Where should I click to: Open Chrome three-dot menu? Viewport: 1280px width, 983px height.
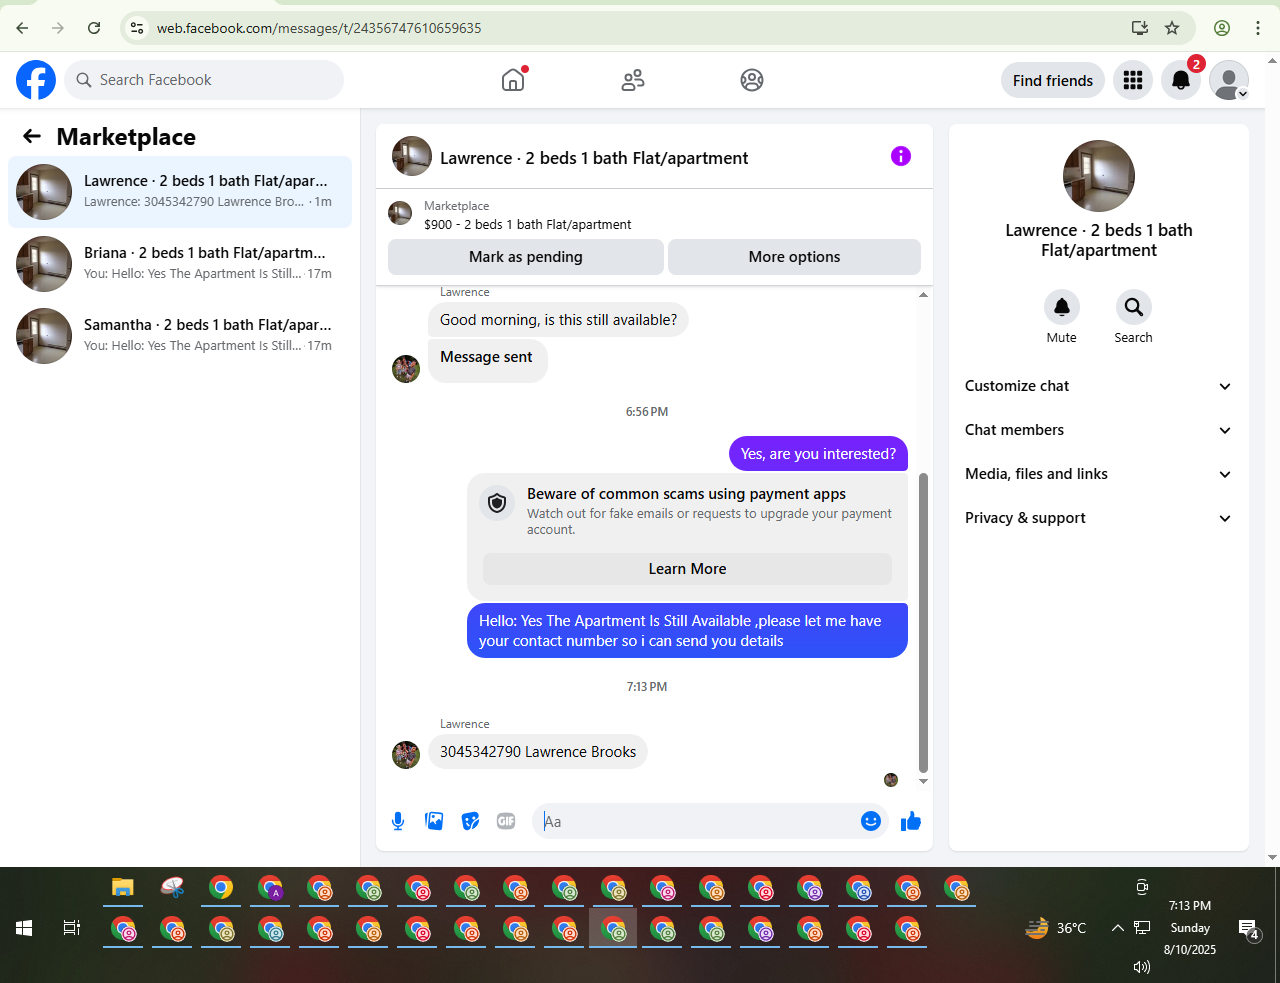[1258, 28]
